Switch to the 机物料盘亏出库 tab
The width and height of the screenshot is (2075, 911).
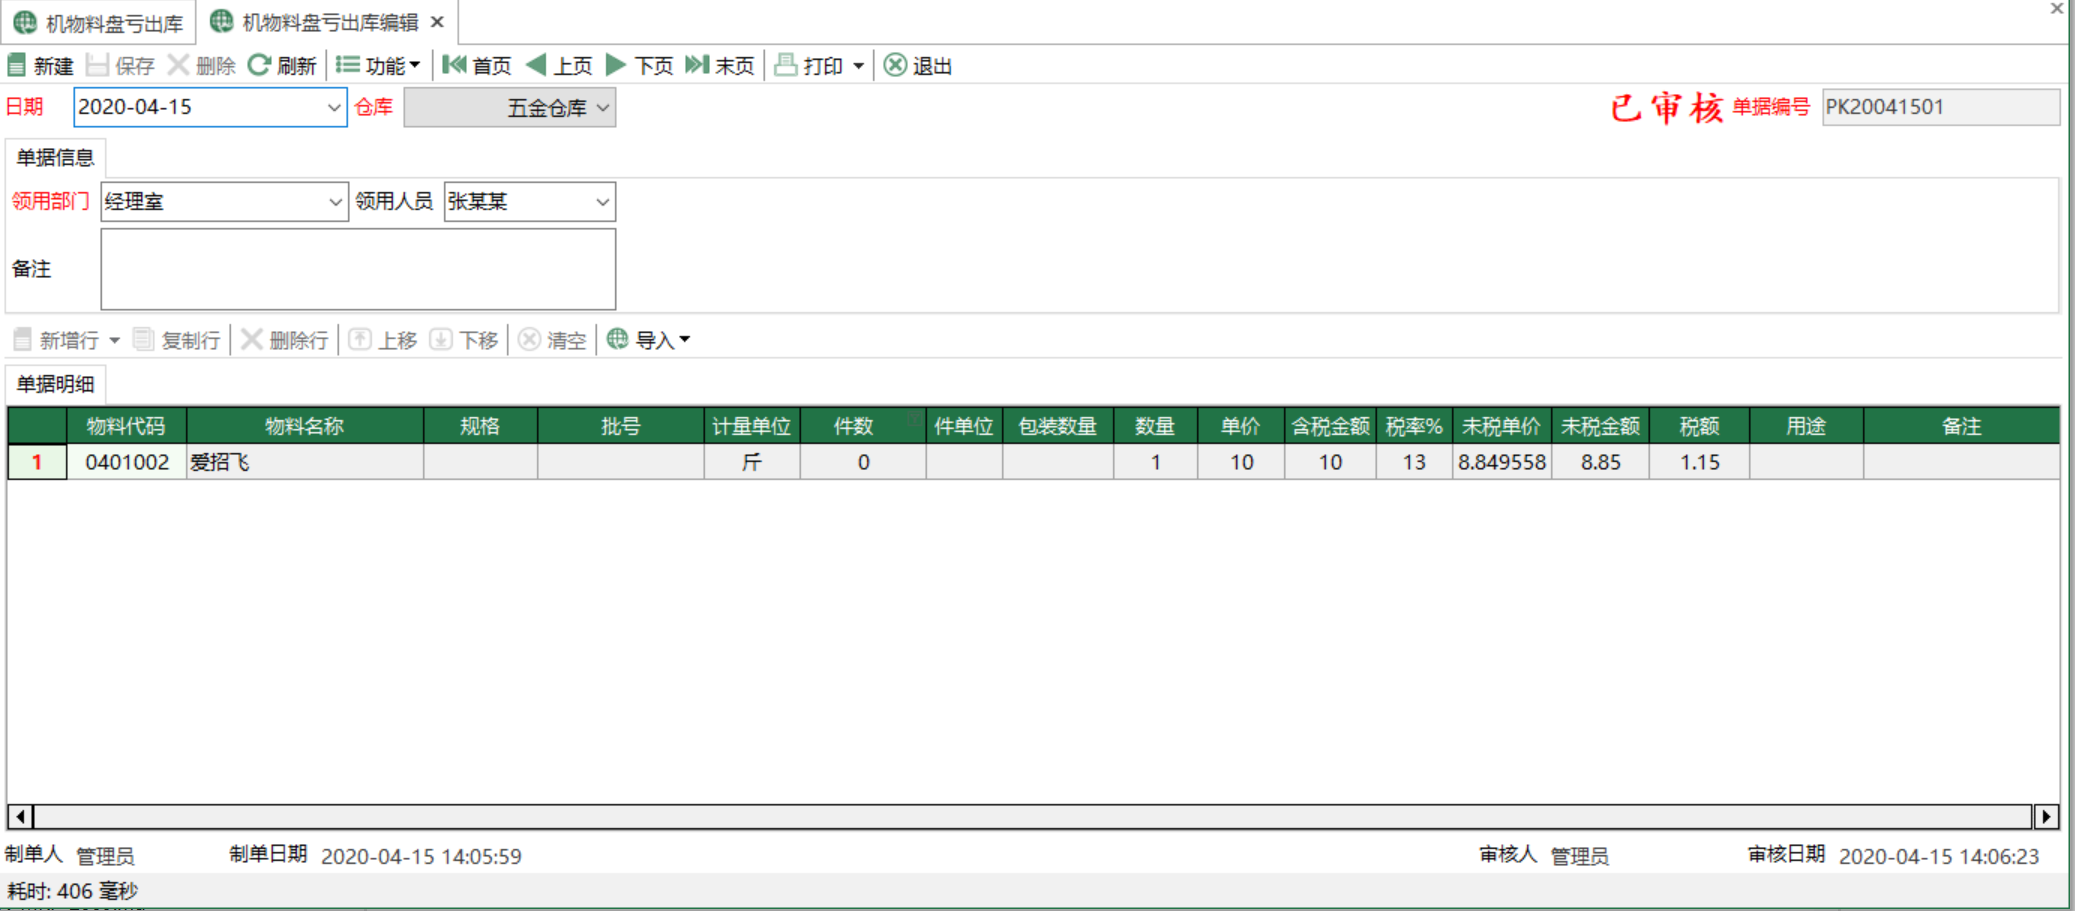98,23
